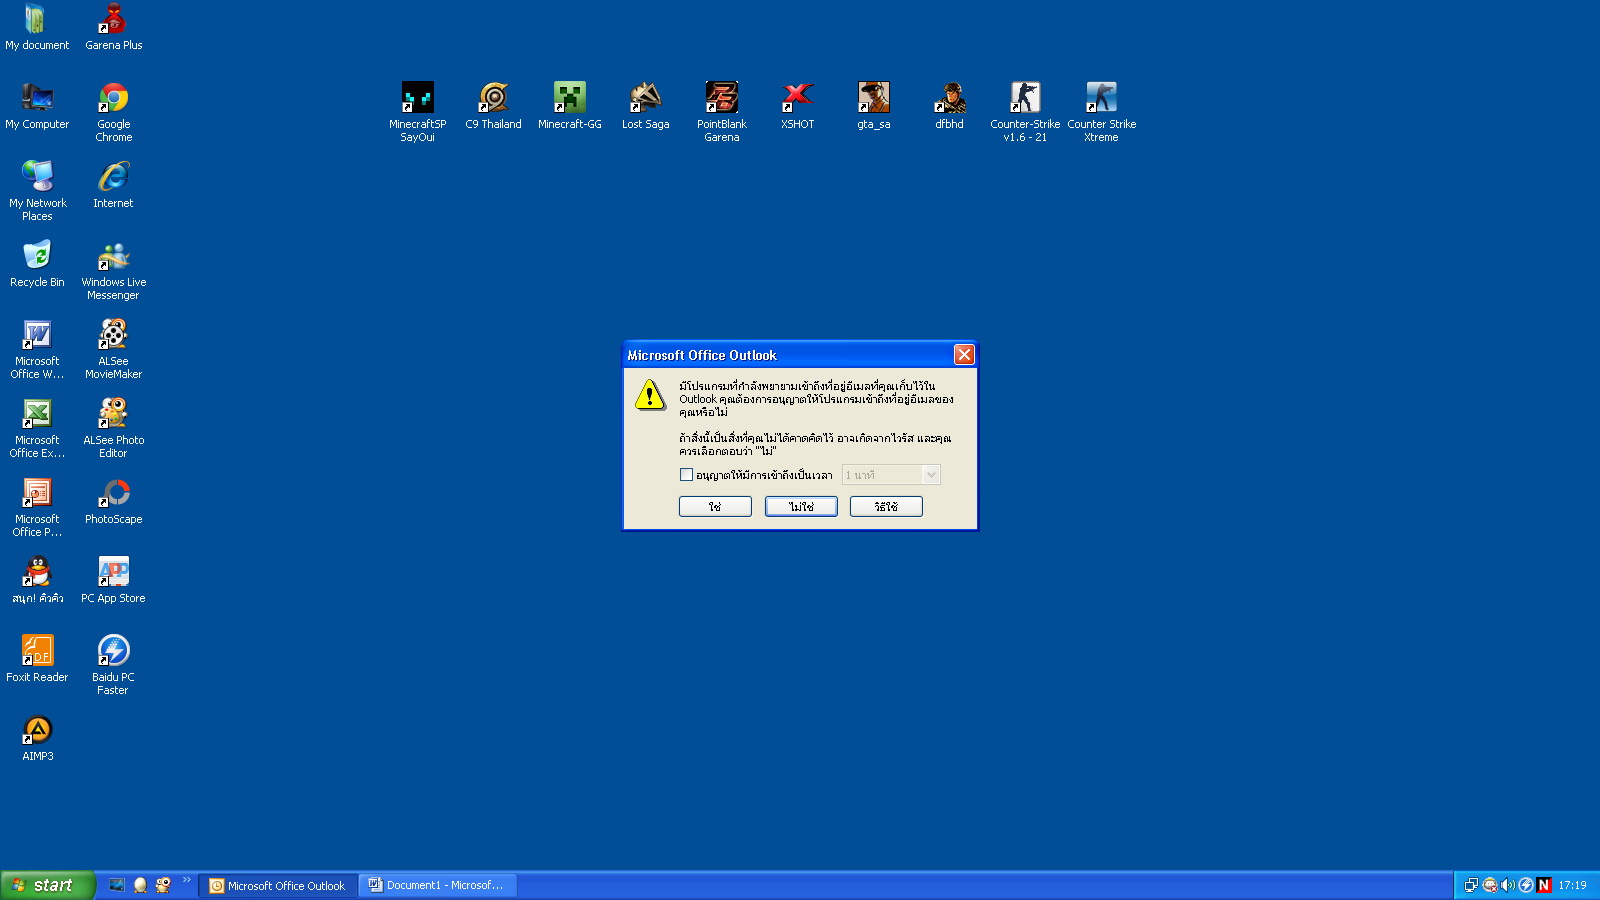Select the Microsoft Office PowerPoint shortcut
The width and height of the screenshot is (1600, 900).
tap(37, 506)
